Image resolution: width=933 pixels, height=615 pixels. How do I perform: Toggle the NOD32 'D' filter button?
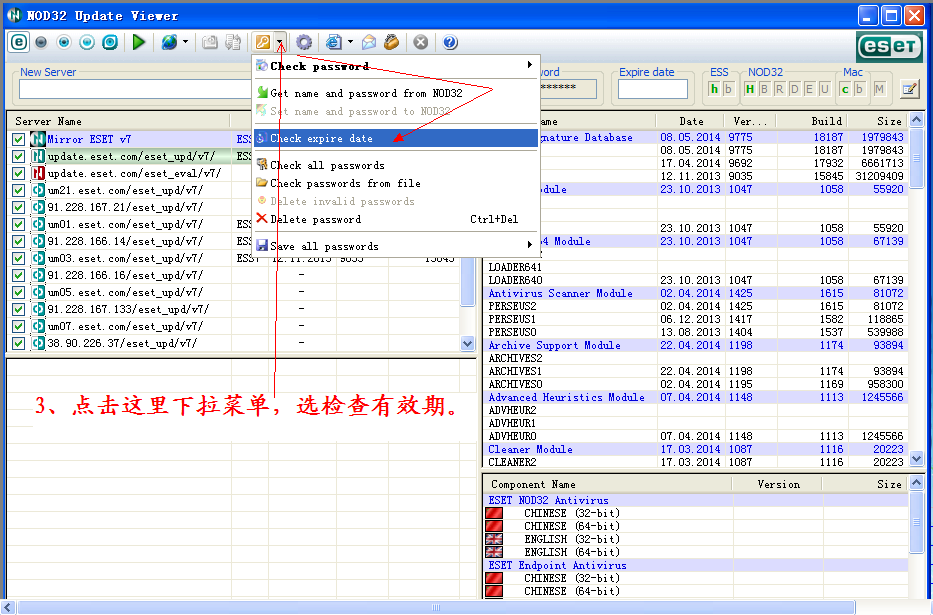(794, 89)
